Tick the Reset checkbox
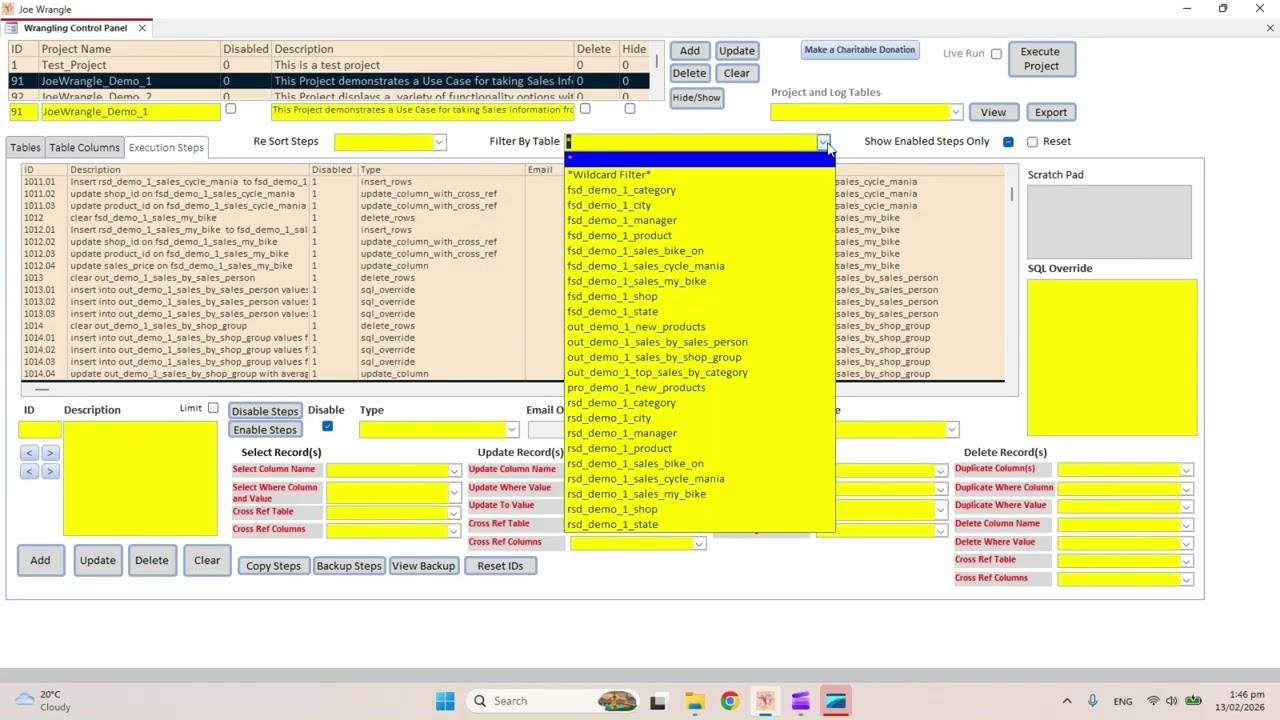This screenshot has height=720, width=1280. (1032, 142)
